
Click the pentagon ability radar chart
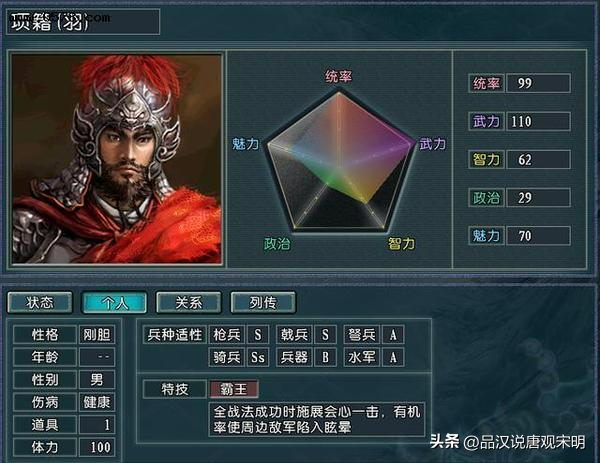pyautogui.click(x=339, y=161)
